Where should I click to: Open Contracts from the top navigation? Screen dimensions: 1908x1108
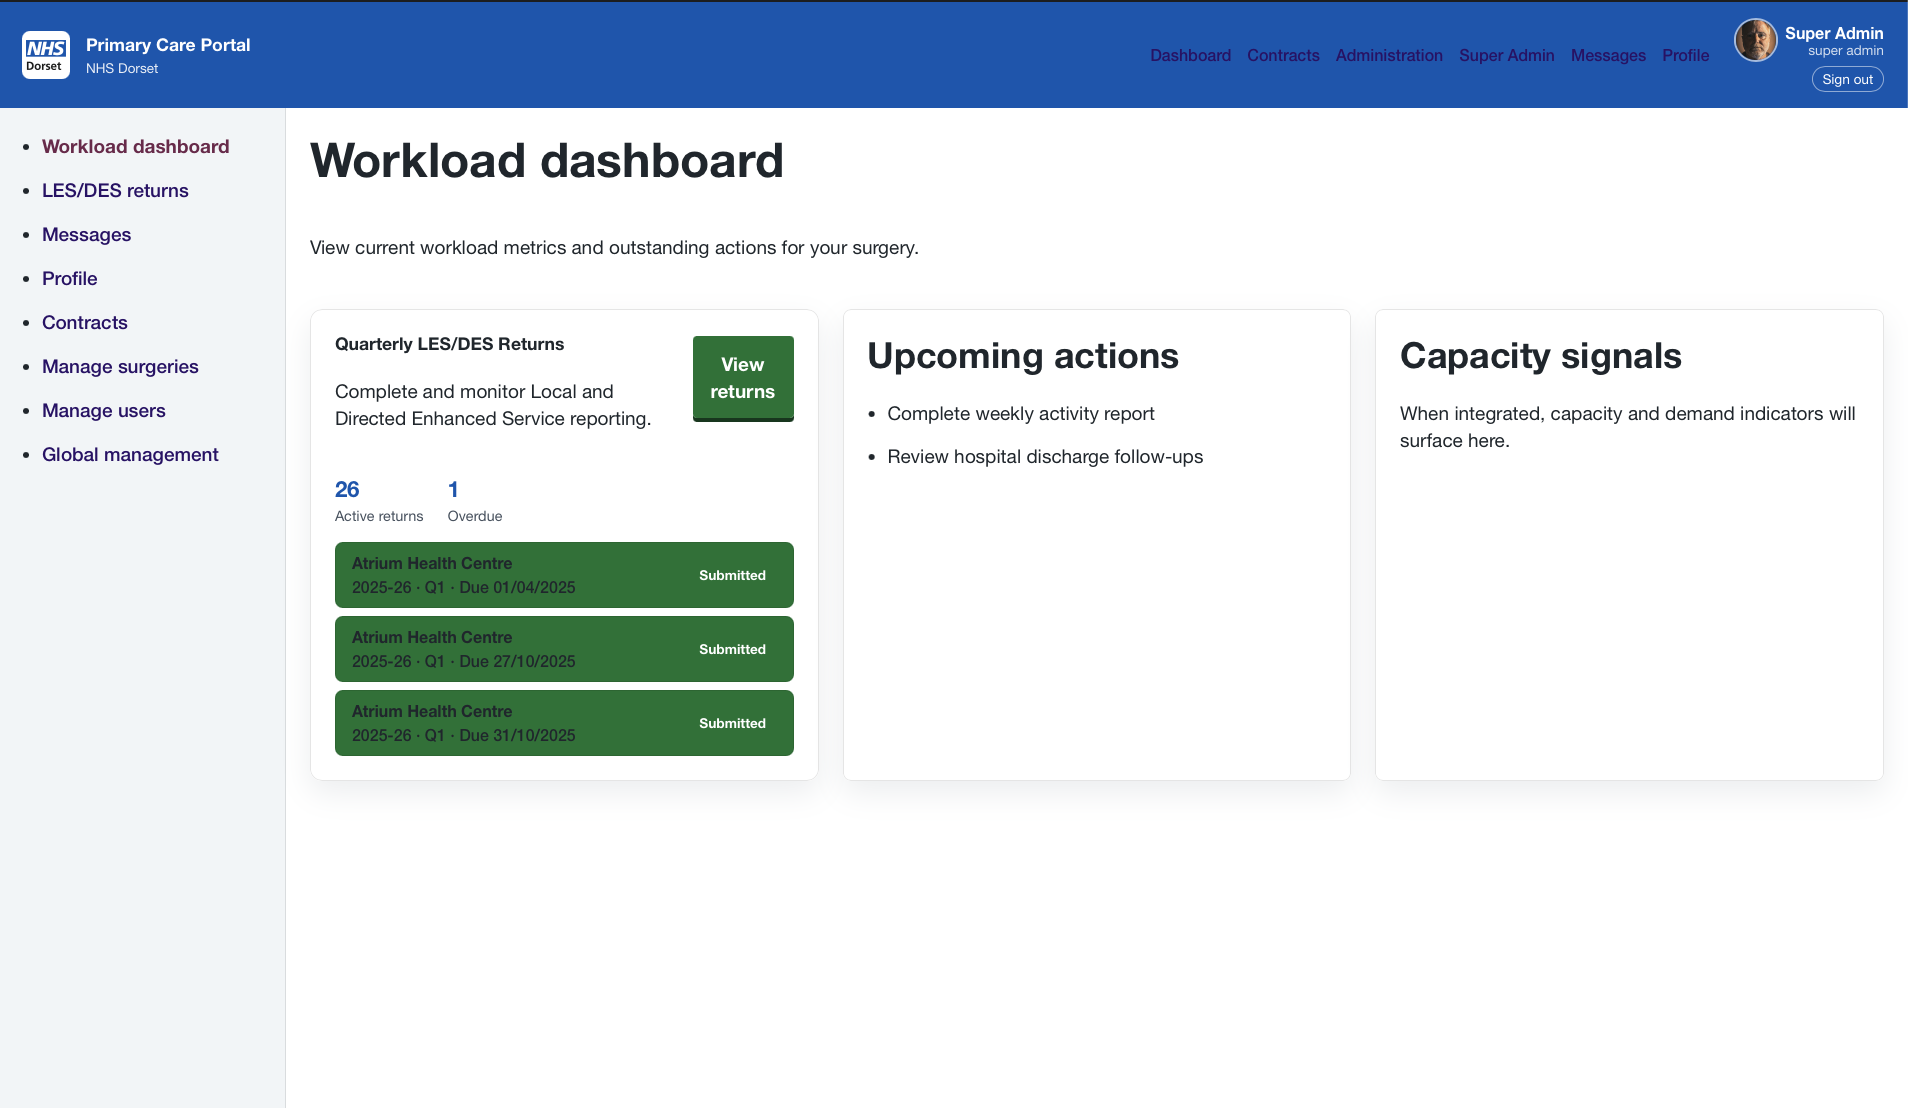click(1283, 56)
